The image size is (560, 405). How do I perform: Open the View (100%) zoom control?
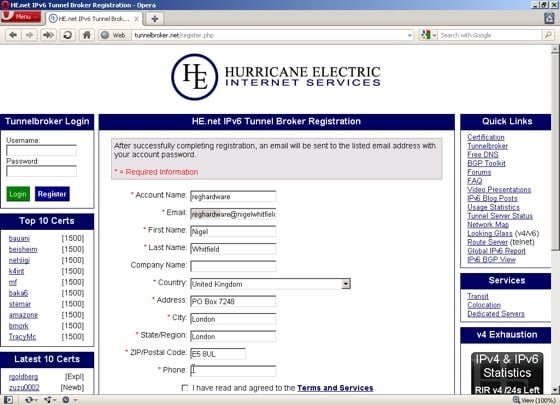pos(534,400)
